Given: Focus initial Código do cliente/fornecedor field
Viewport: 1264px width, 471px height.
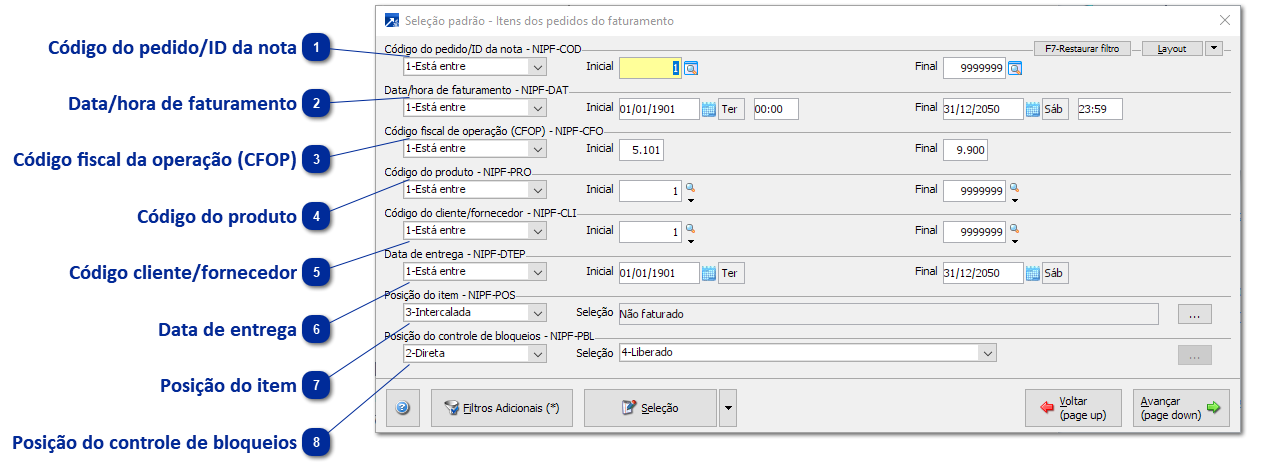Looking at the screenshot, I should pyautogui.click(x=651, y=232).
